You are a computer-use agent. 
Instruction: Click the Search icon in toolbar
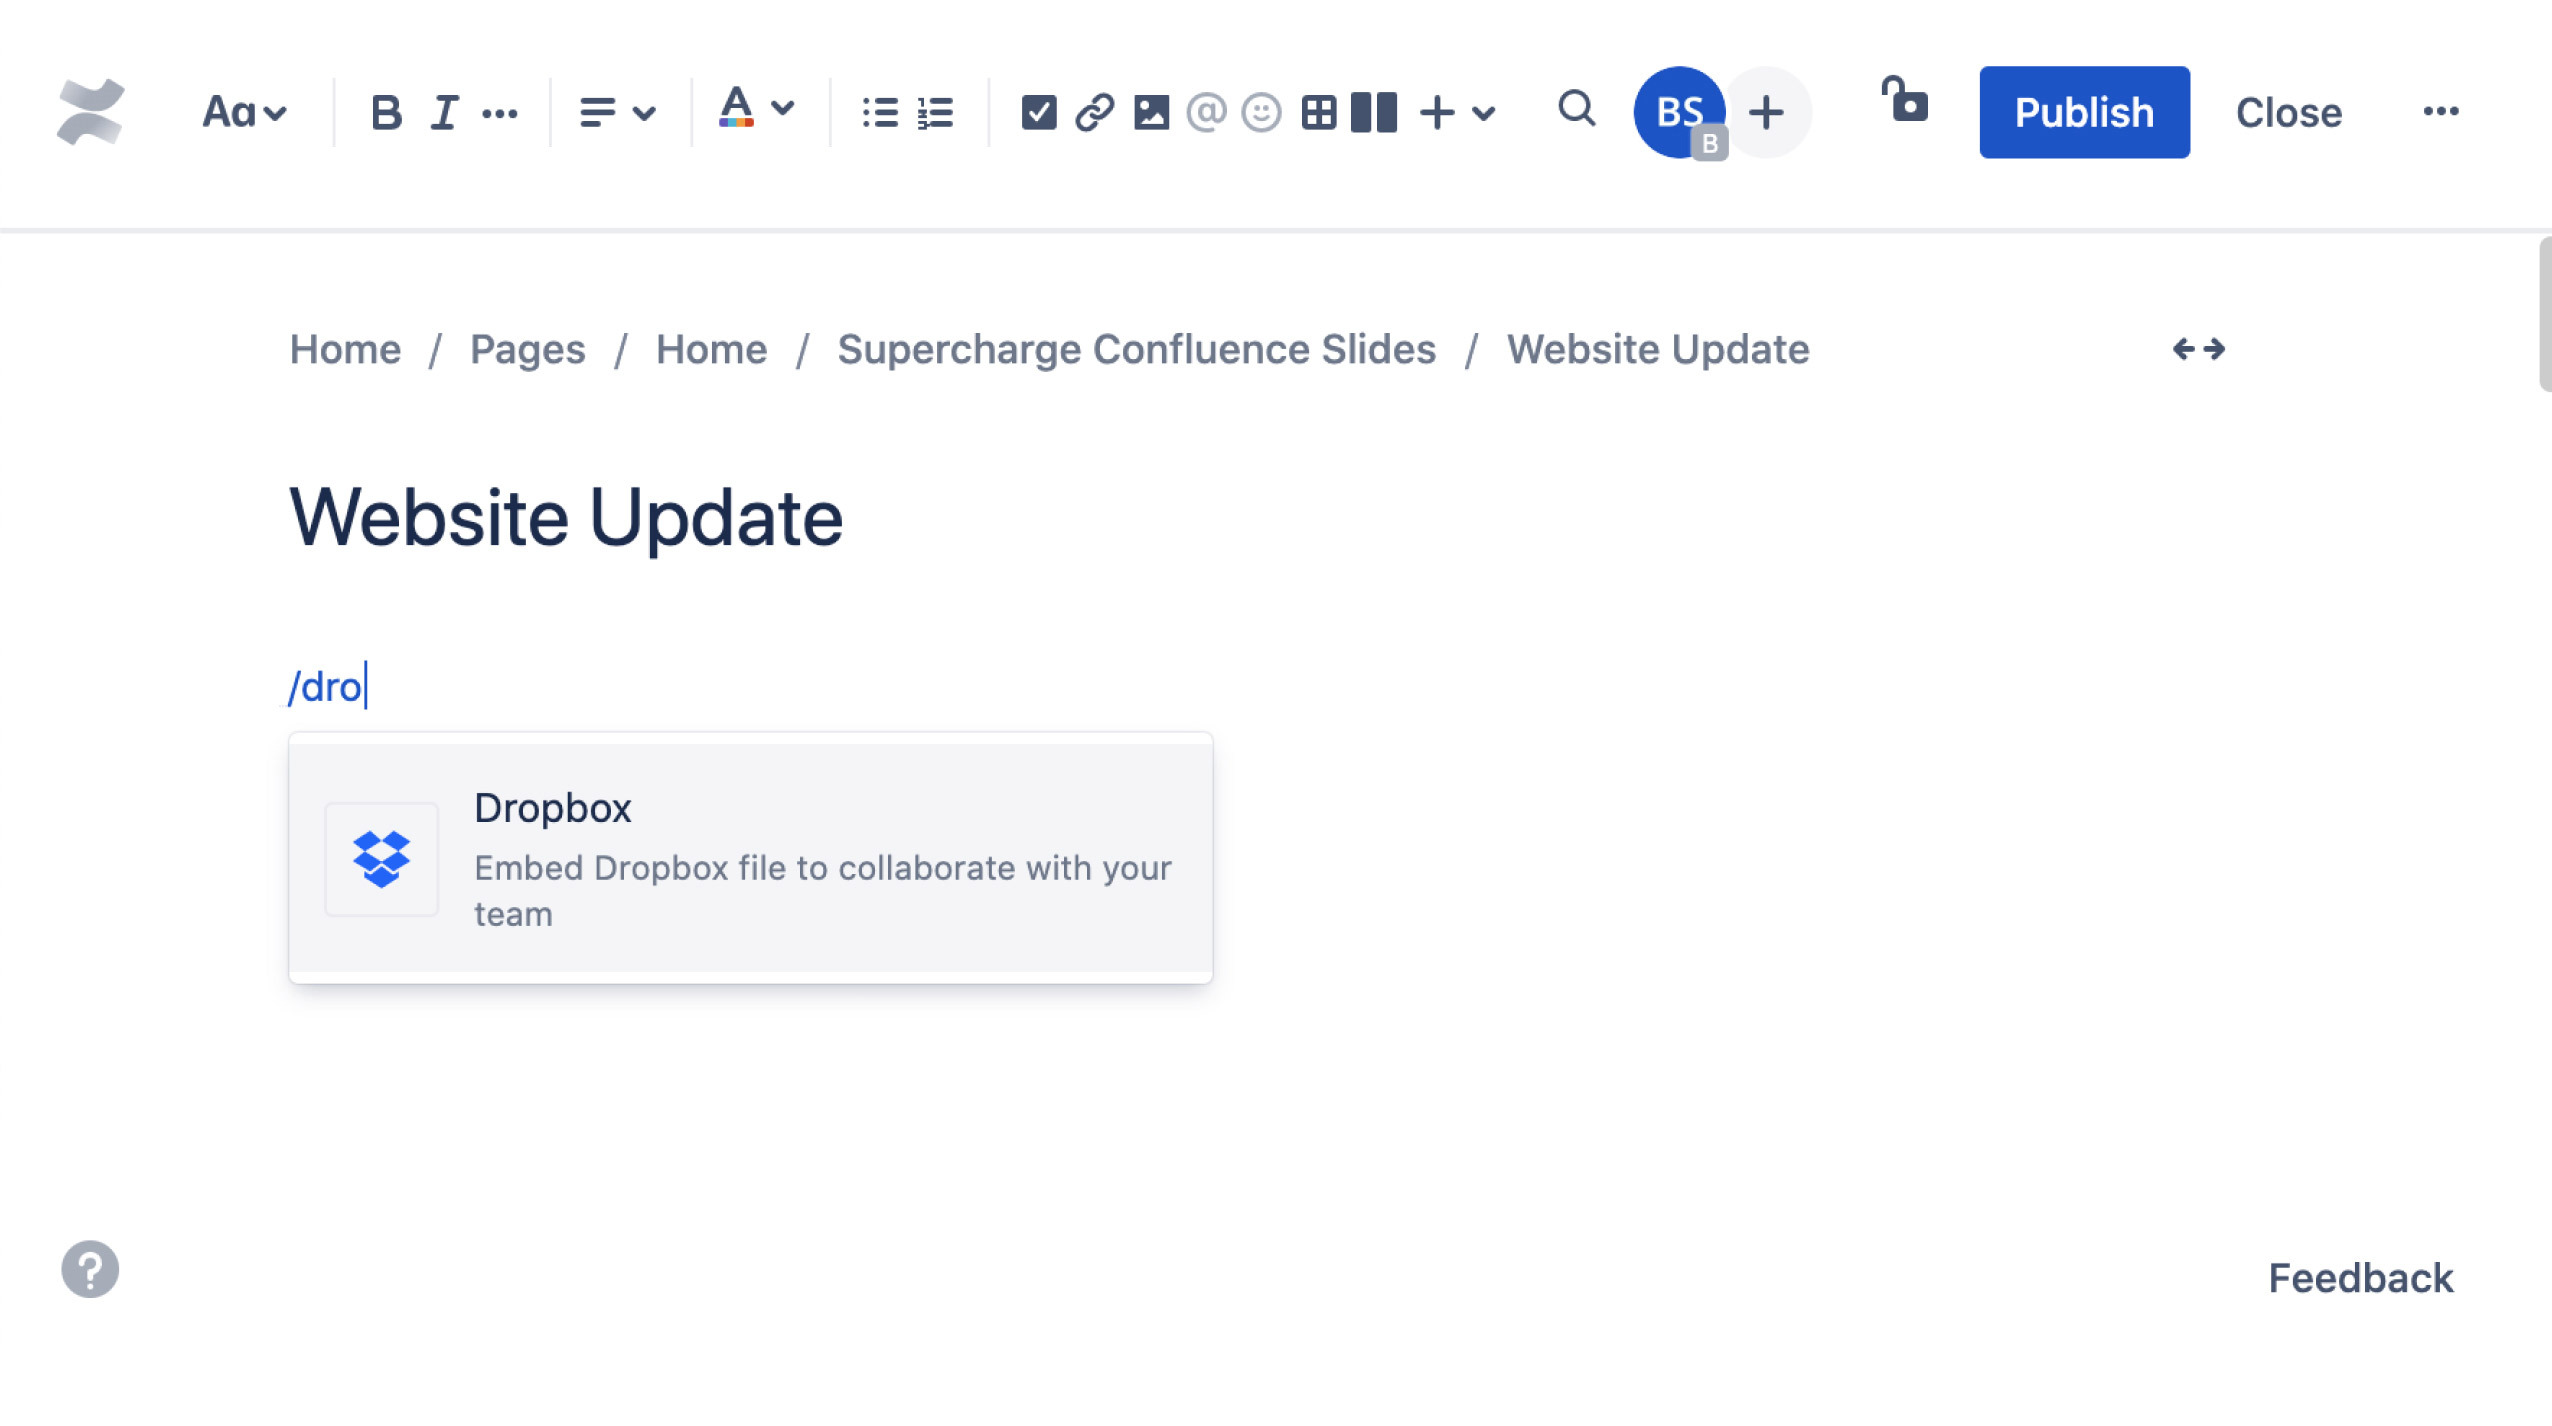[x=1572, y=112]
